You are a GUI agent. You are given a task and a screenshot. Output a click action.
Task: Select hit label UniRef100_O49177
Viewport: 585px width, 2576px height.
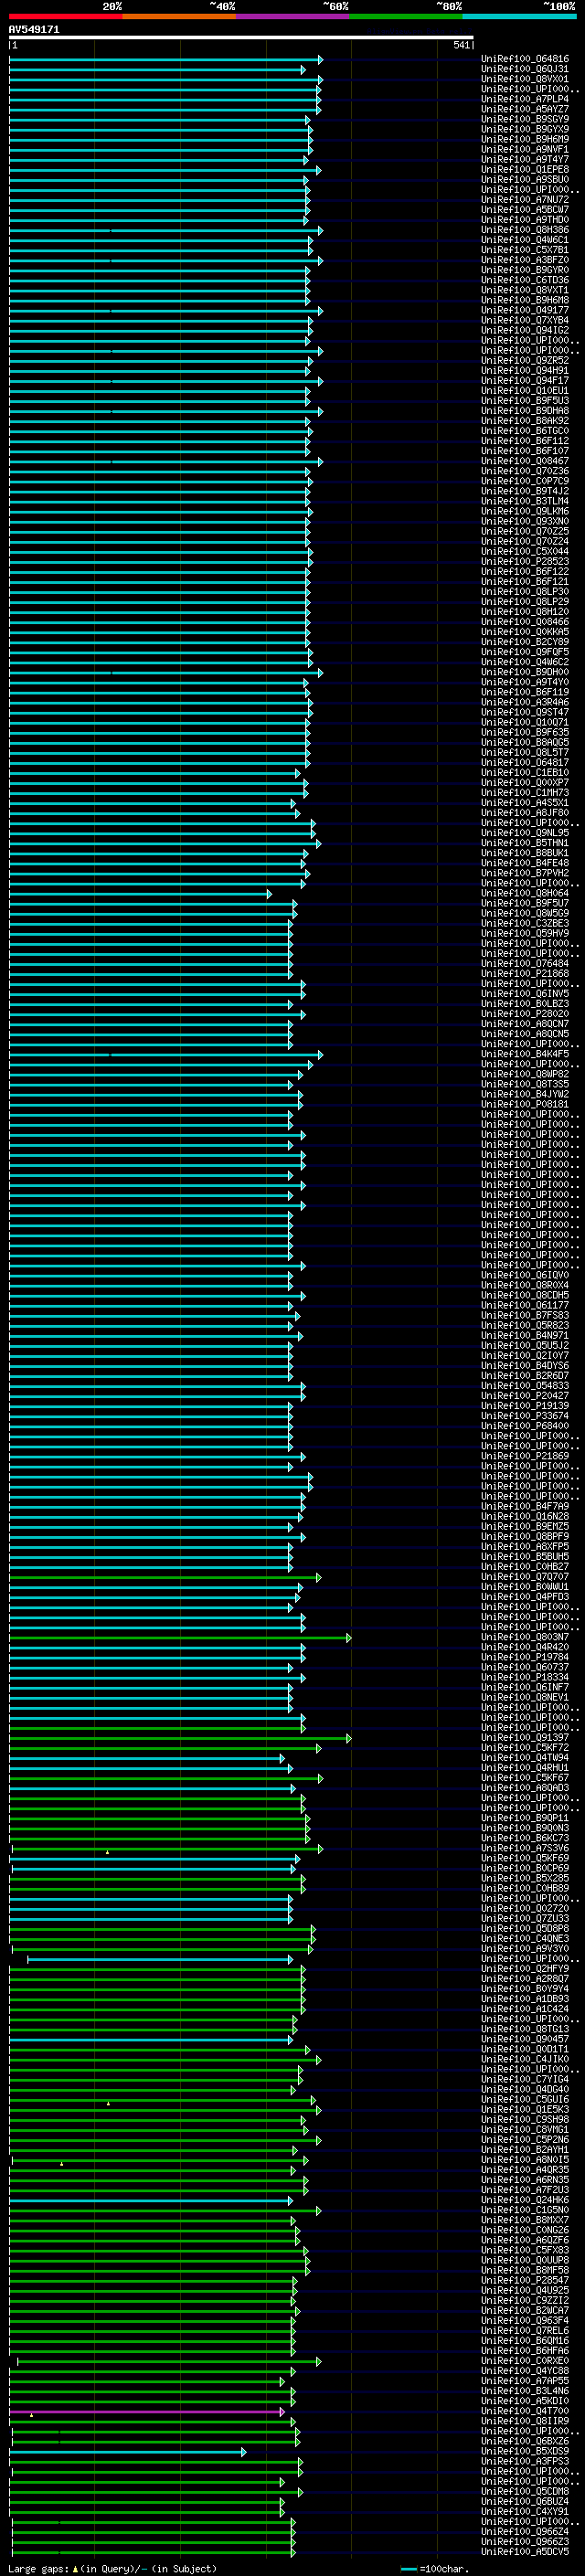pos(525,310)
